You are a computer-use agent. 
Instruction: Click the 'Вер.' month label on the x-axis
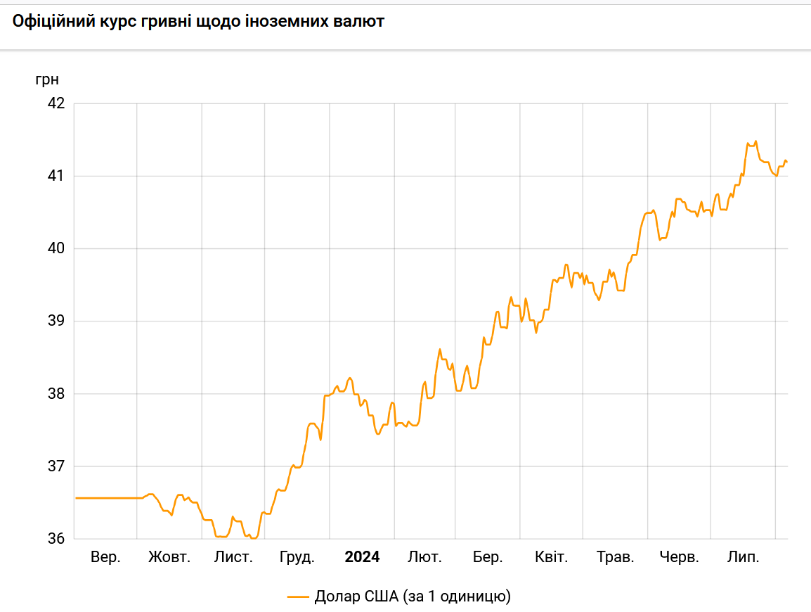(x=105, y=557)
